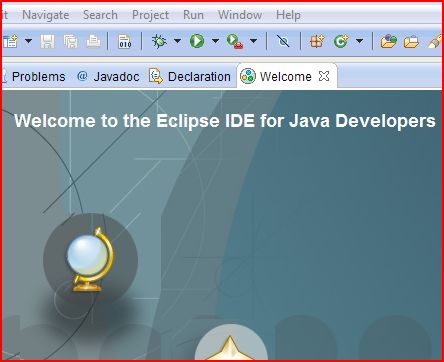
Task: Click the Save All icon
Action: [x=71, y=41]
